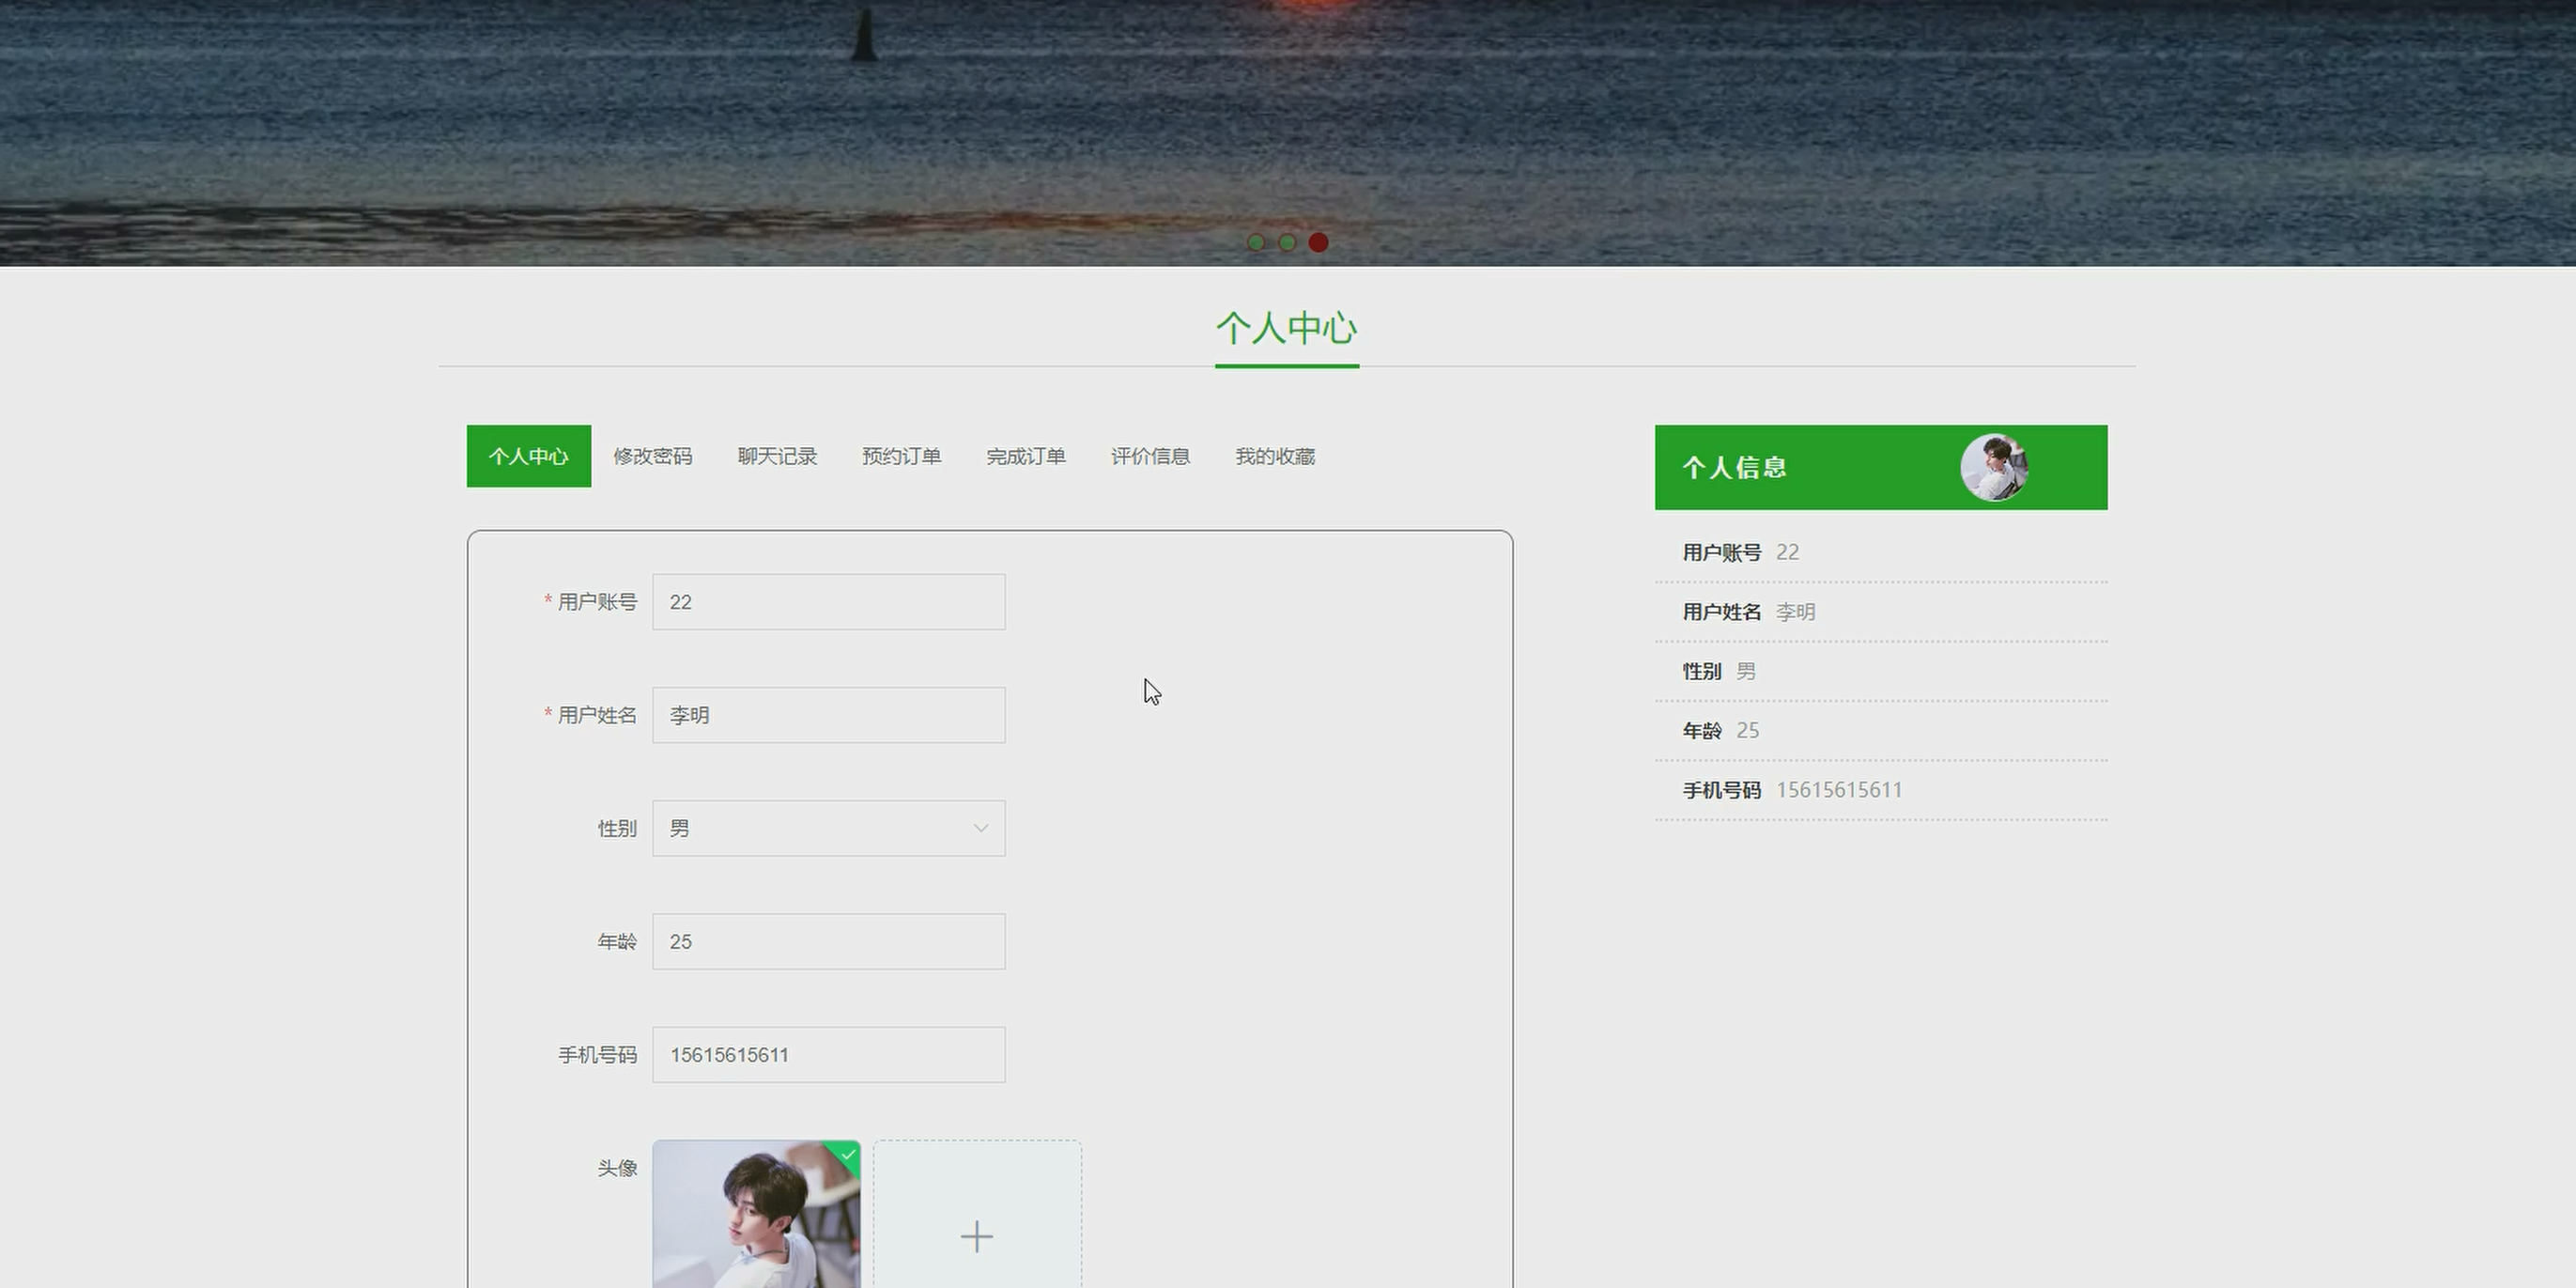
Task: Open the 个人中心 tab
Action: [528, 456]
